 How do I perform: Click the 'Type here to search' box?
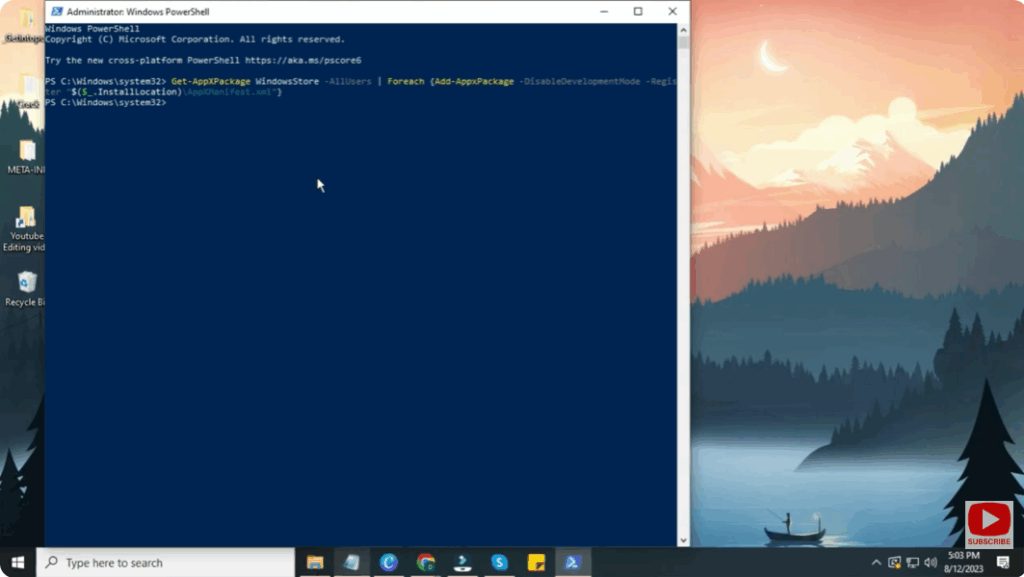click(x=165, y=563)
